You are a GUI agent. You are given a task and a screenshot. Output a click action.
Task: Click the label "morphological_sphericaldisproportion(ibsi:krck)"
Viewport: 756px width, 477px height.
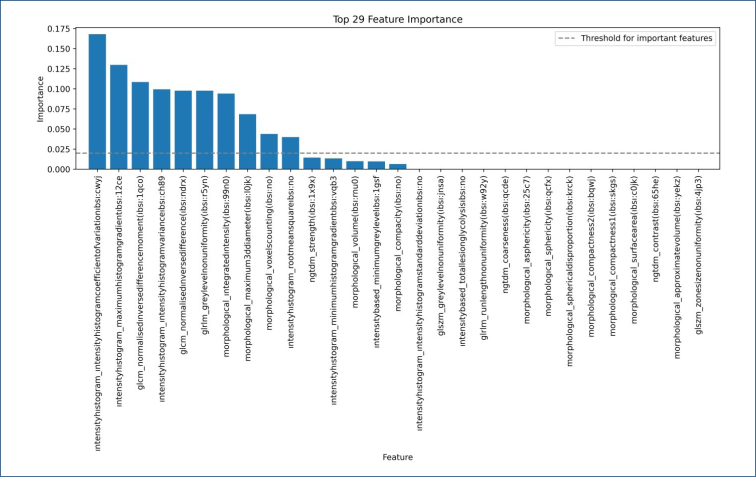click(x=569, y=271)
